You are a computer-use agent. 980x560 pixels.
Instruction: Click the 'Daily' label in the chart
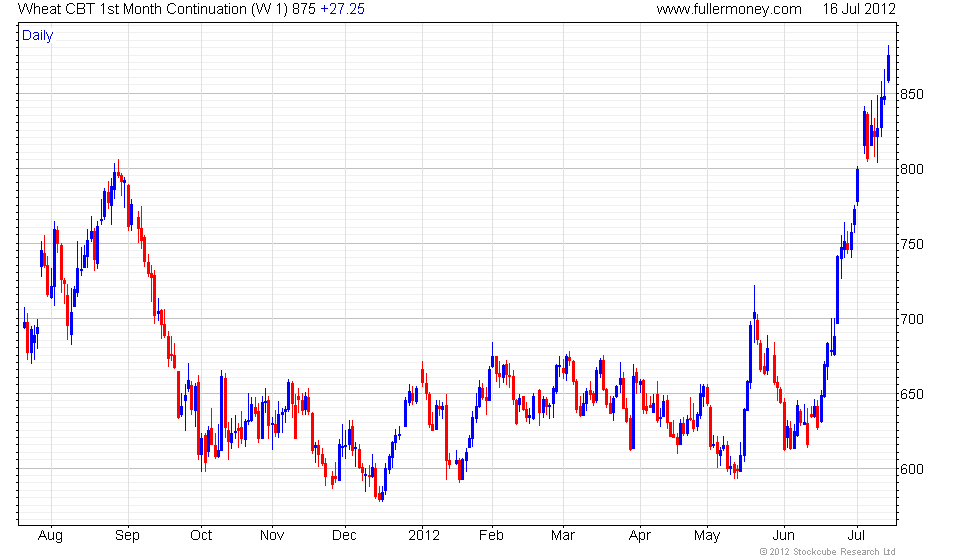38,36
